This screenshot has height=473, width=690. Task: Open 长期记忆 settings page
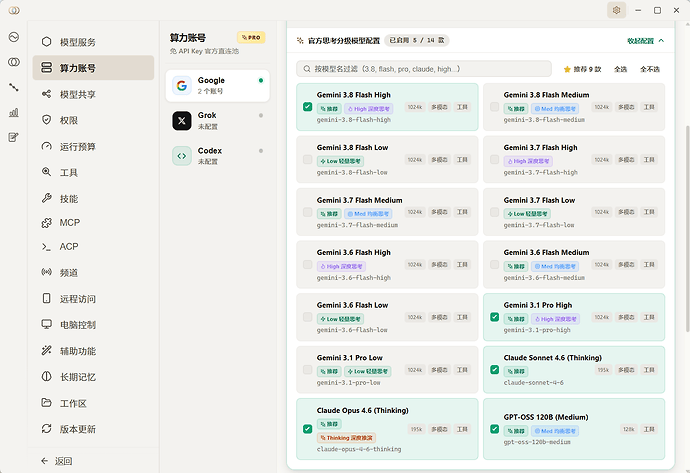93,377
